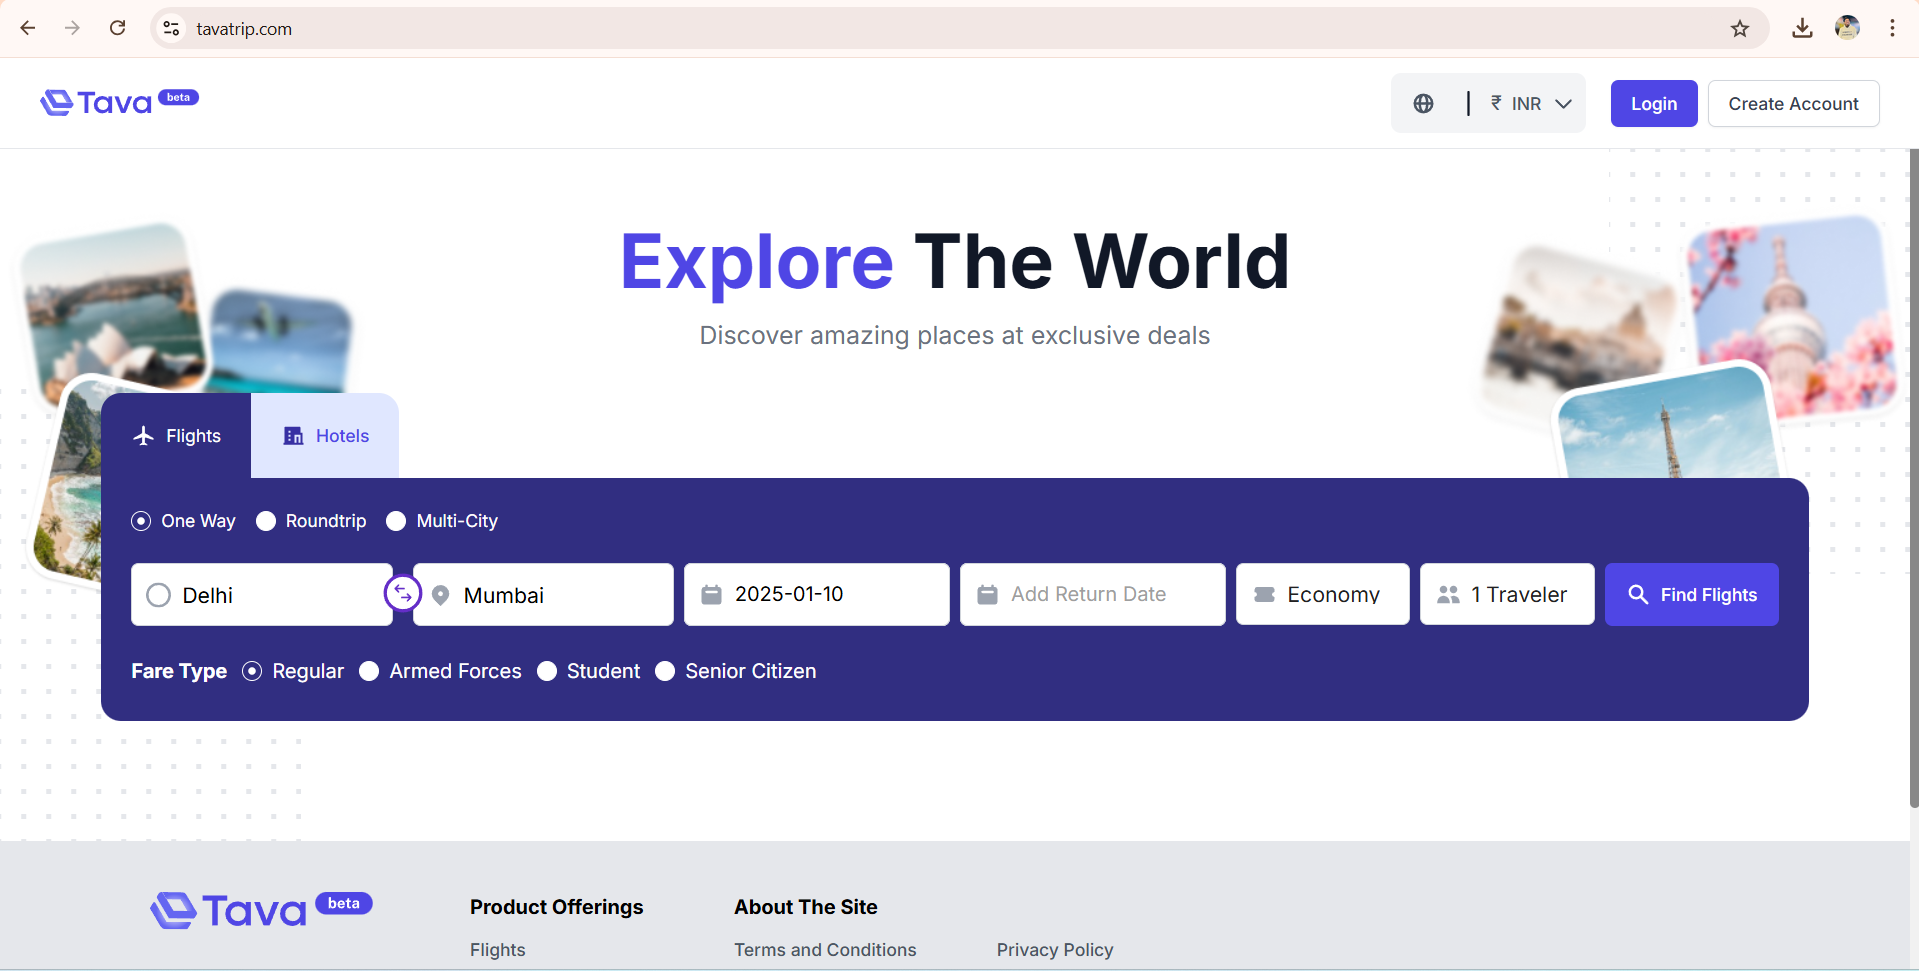
Task: Switch to the Hotels tab
Action: (x=326, y=436)
